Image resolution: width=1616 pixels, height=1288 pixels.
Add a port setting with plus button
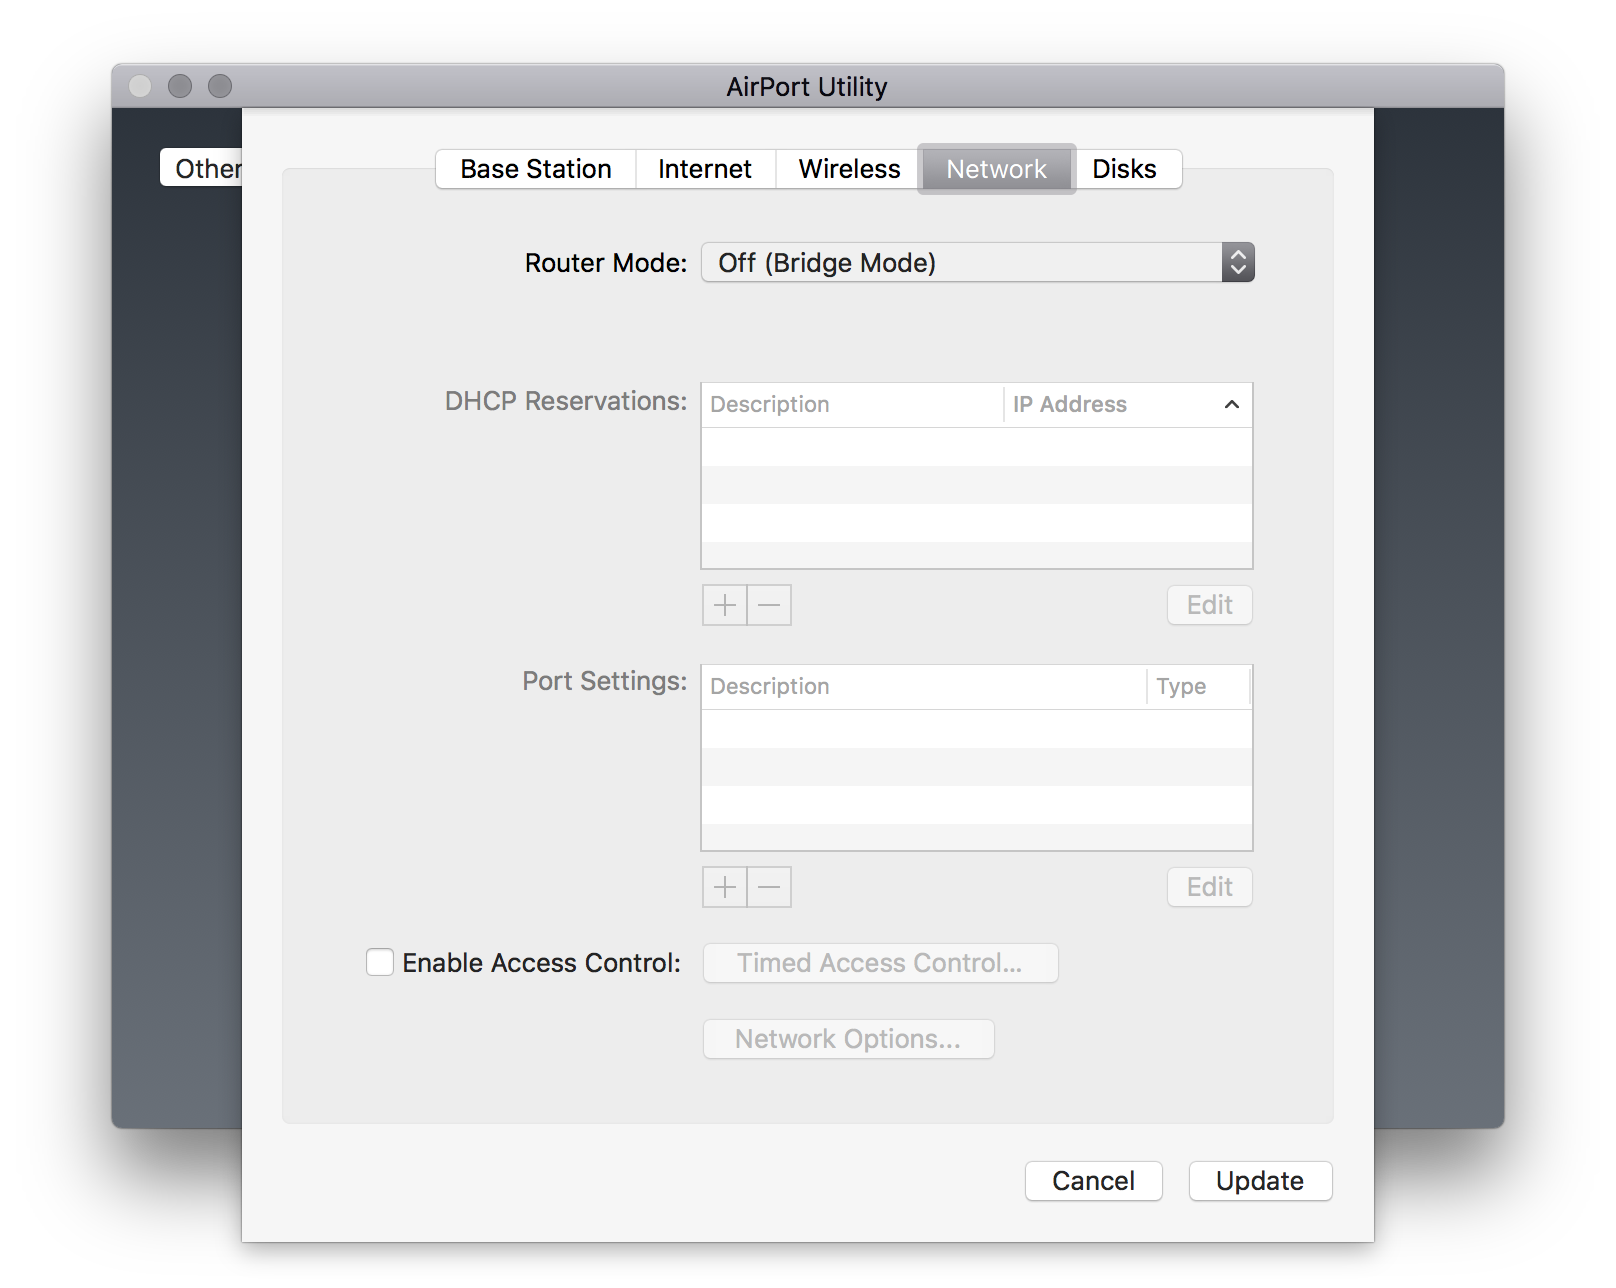(x=725, y=887)
